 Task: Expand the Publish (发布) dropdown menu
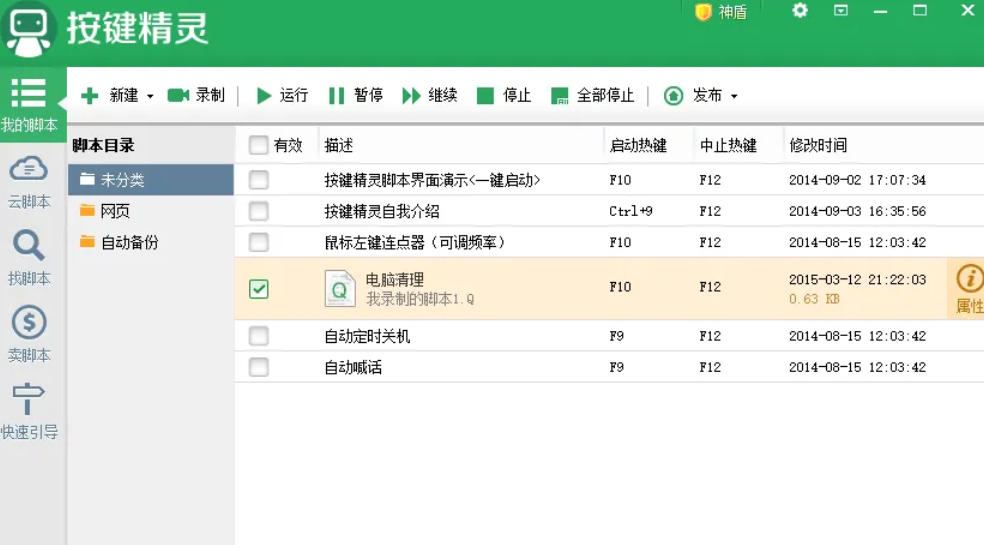pyautogui.click(x=733, y=96)
